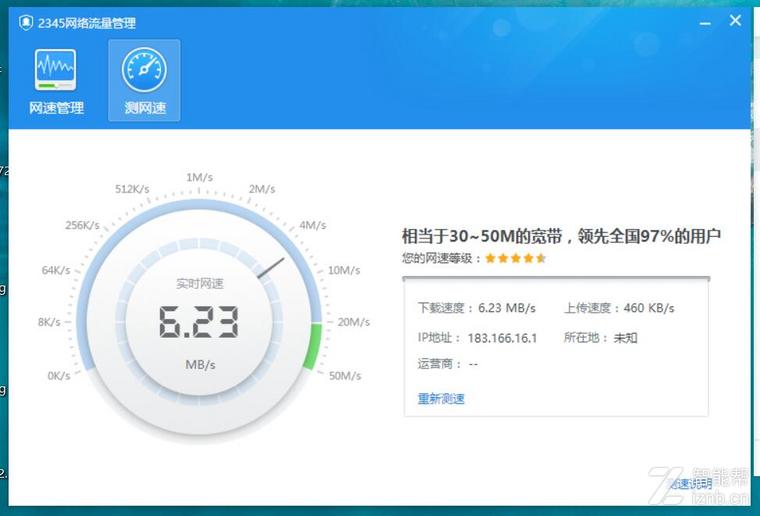This screenshot has width=760, height=516.
Task: Click the IP address 183.166.16.1
Action: (x=502, y=338)
